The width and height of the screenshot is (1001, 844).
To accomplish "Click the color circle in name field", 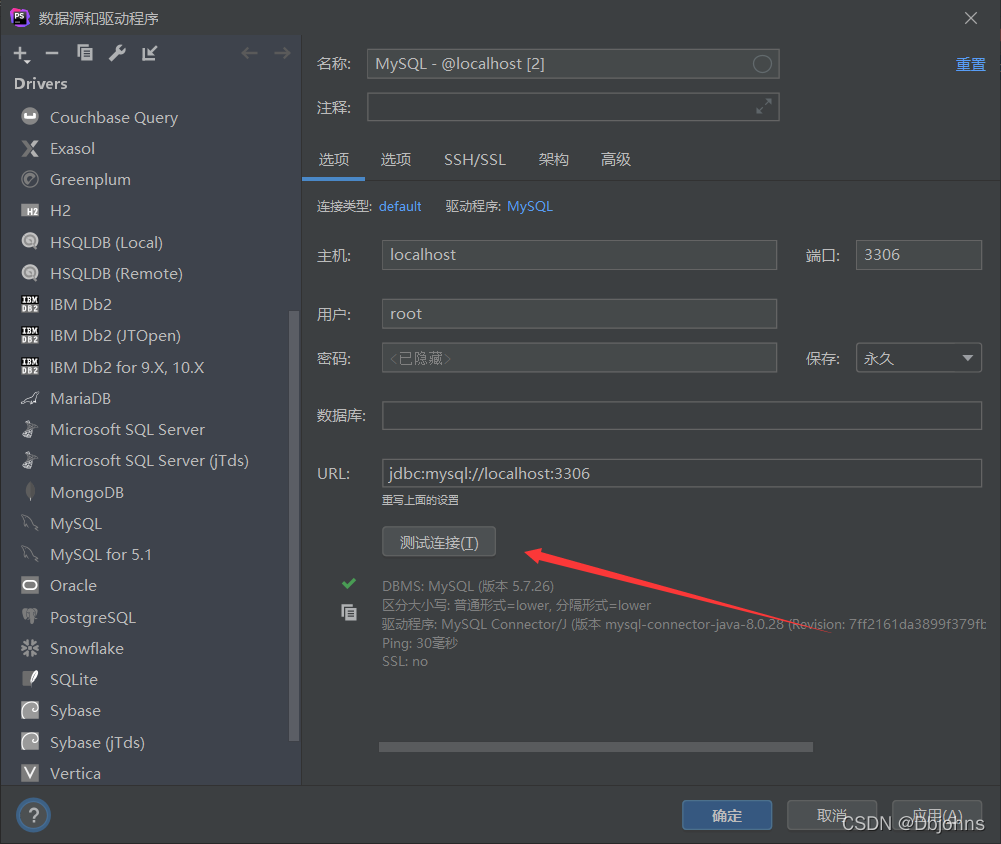I will coord(762,64).
